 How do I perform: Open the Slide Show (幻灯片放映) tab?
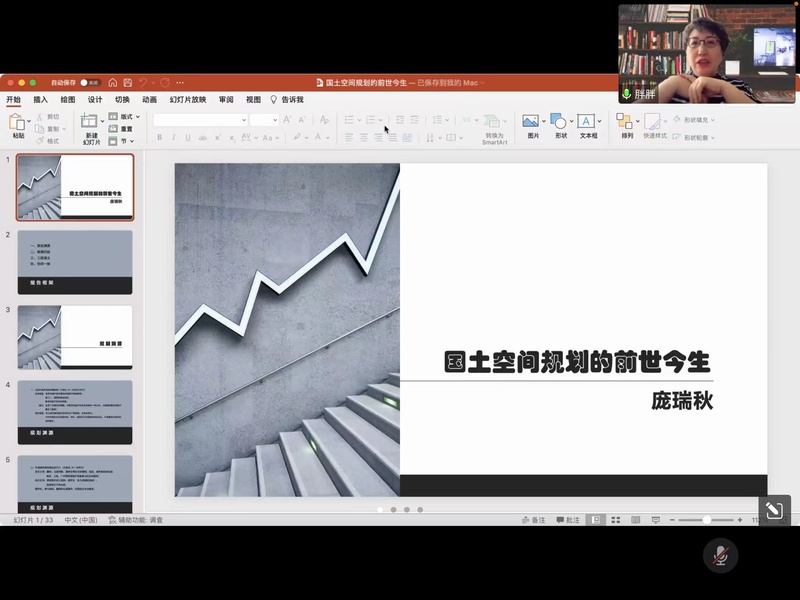pyautogui.click(x=188, y=100)
